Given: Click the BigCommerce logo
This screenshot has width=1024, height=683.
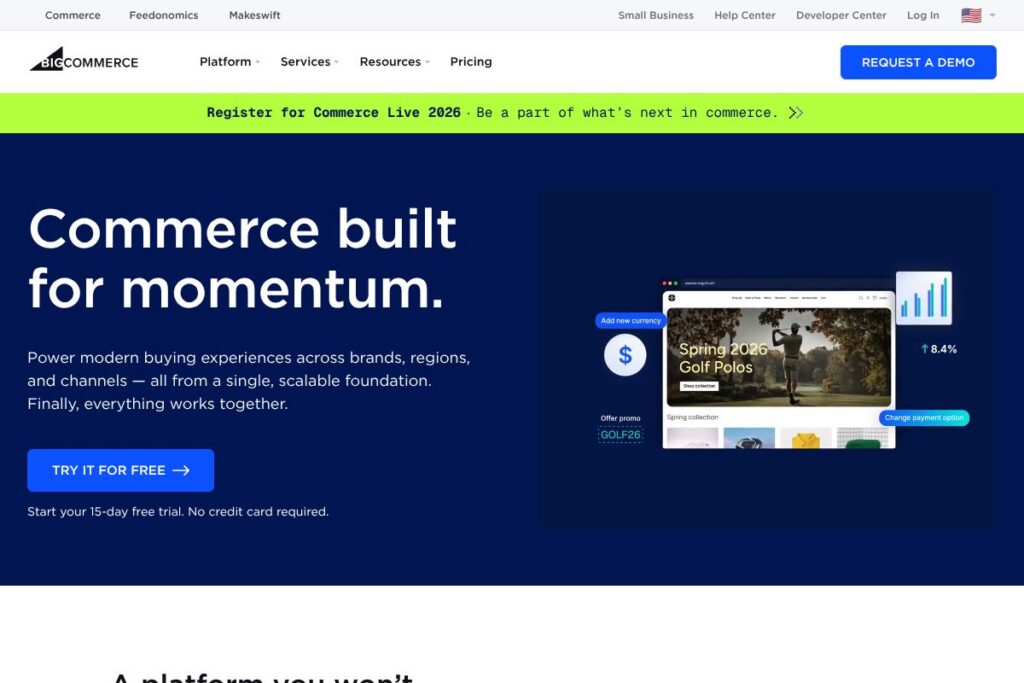Looking at the screenshot, I should tap(84, 61).
